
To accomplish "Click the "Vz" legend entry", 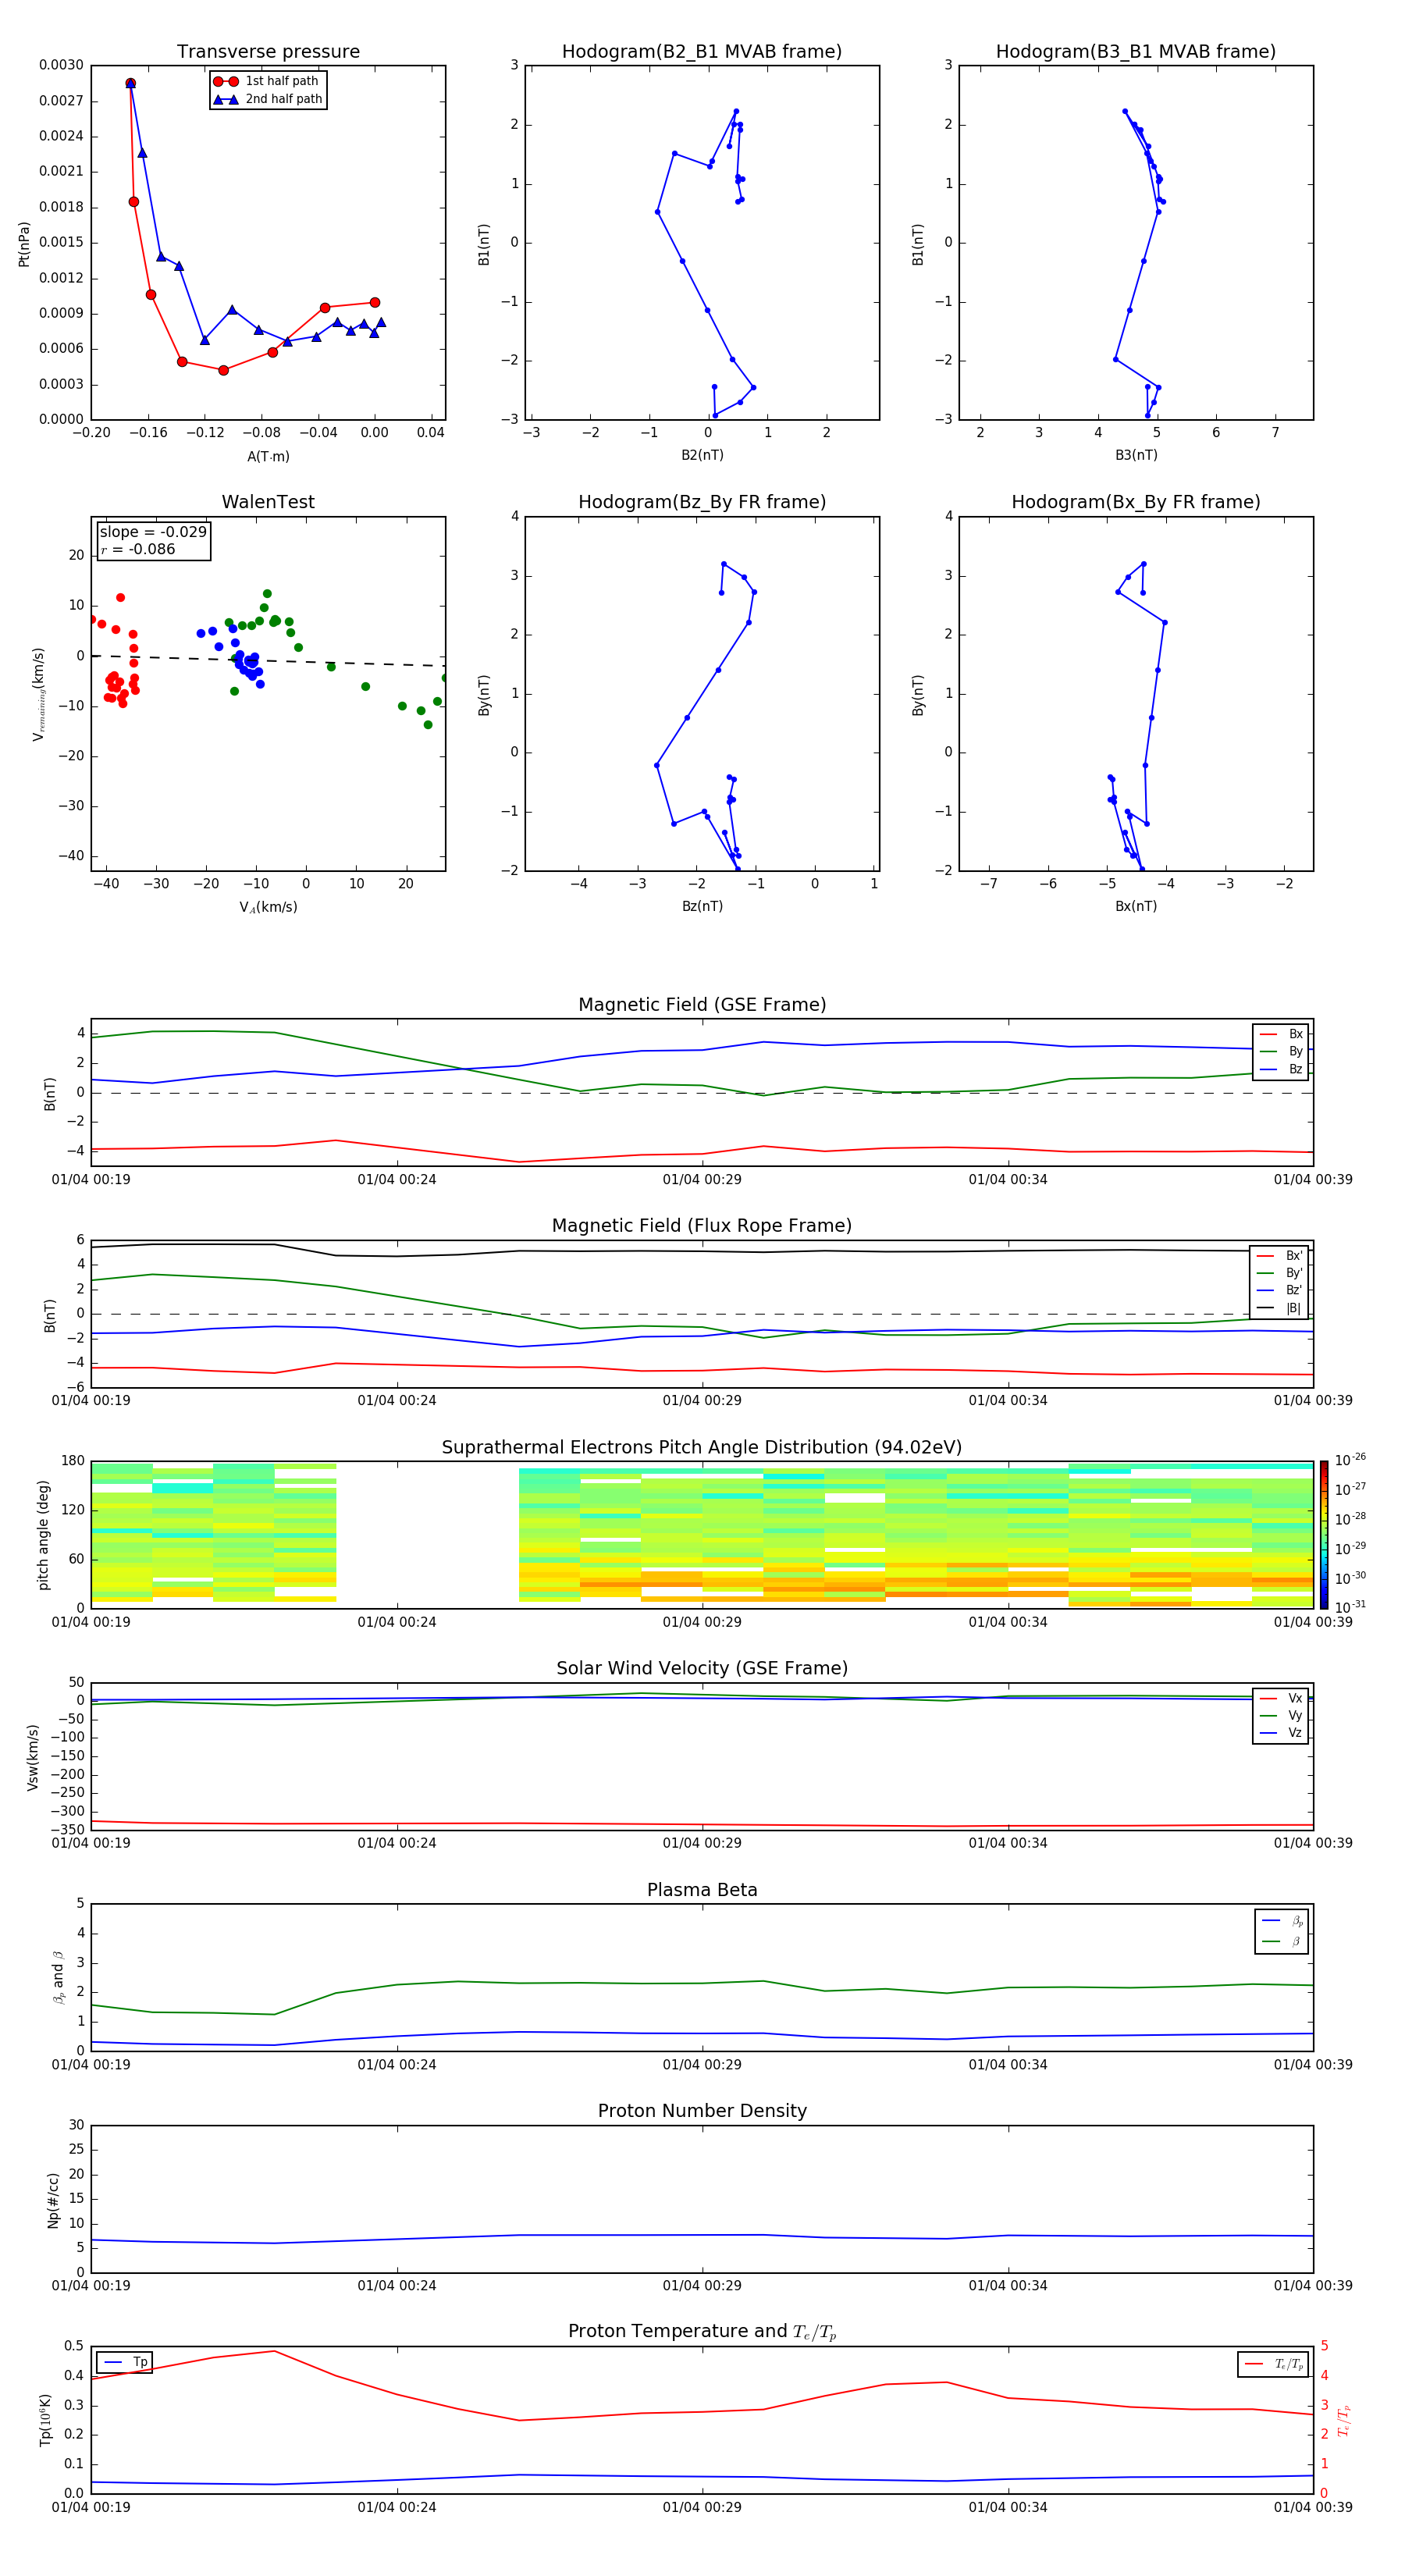I will [x=1281, y=1733].
